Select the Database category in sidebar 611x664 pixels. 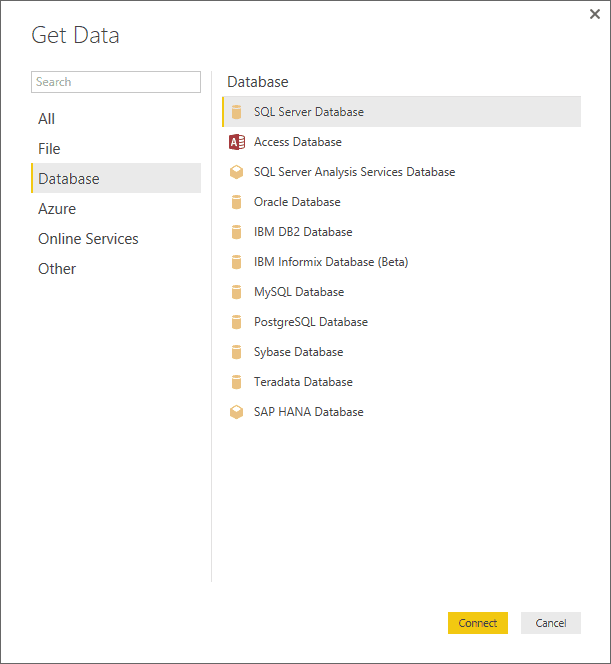[x=116, y=178]
